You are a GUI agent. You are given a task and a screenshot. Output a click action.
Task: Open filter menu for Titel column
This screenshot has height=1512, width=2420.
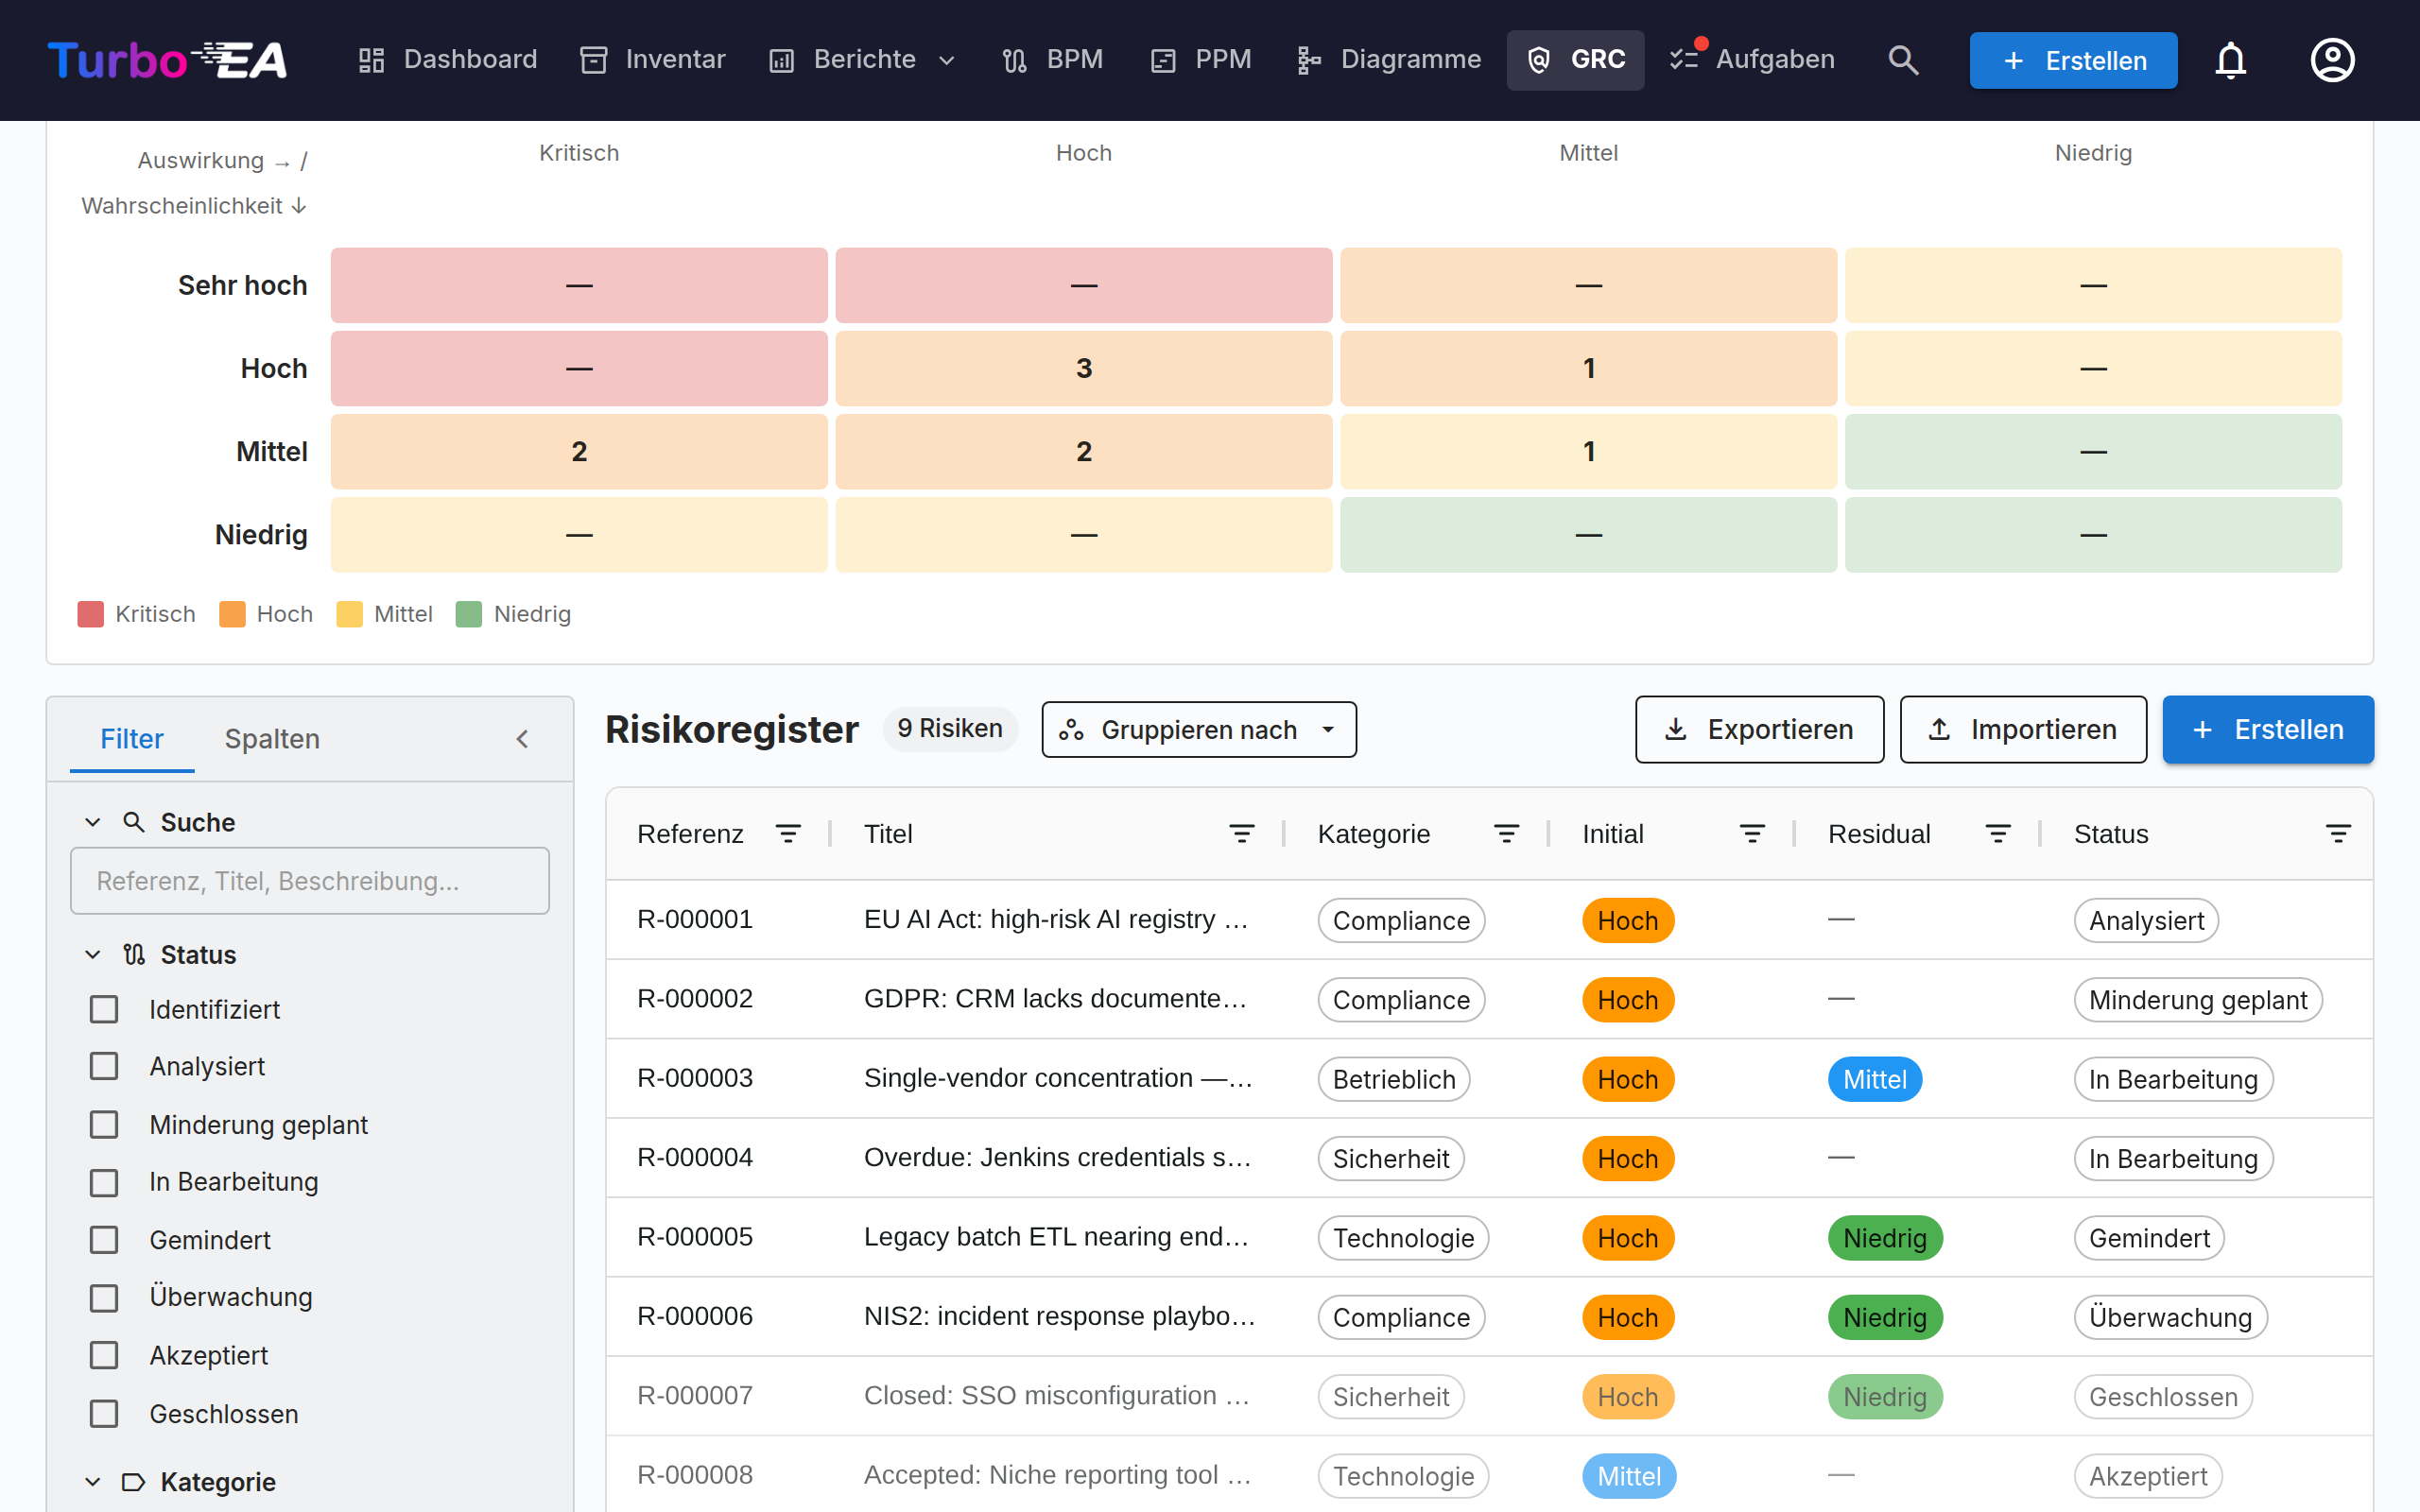coord(1241,834)
